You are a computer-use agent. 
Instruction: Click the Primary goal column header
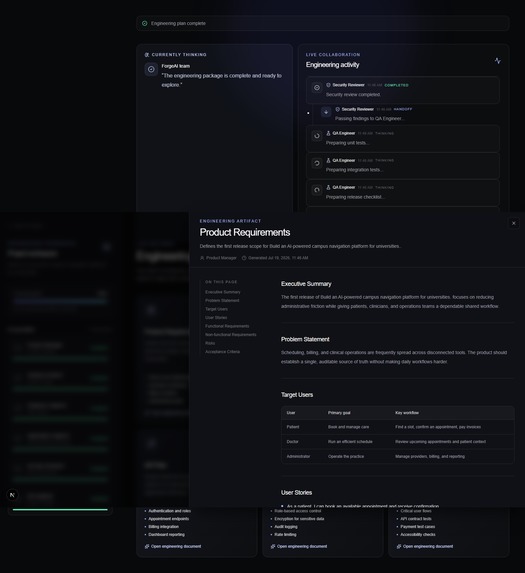coord(339,413)
